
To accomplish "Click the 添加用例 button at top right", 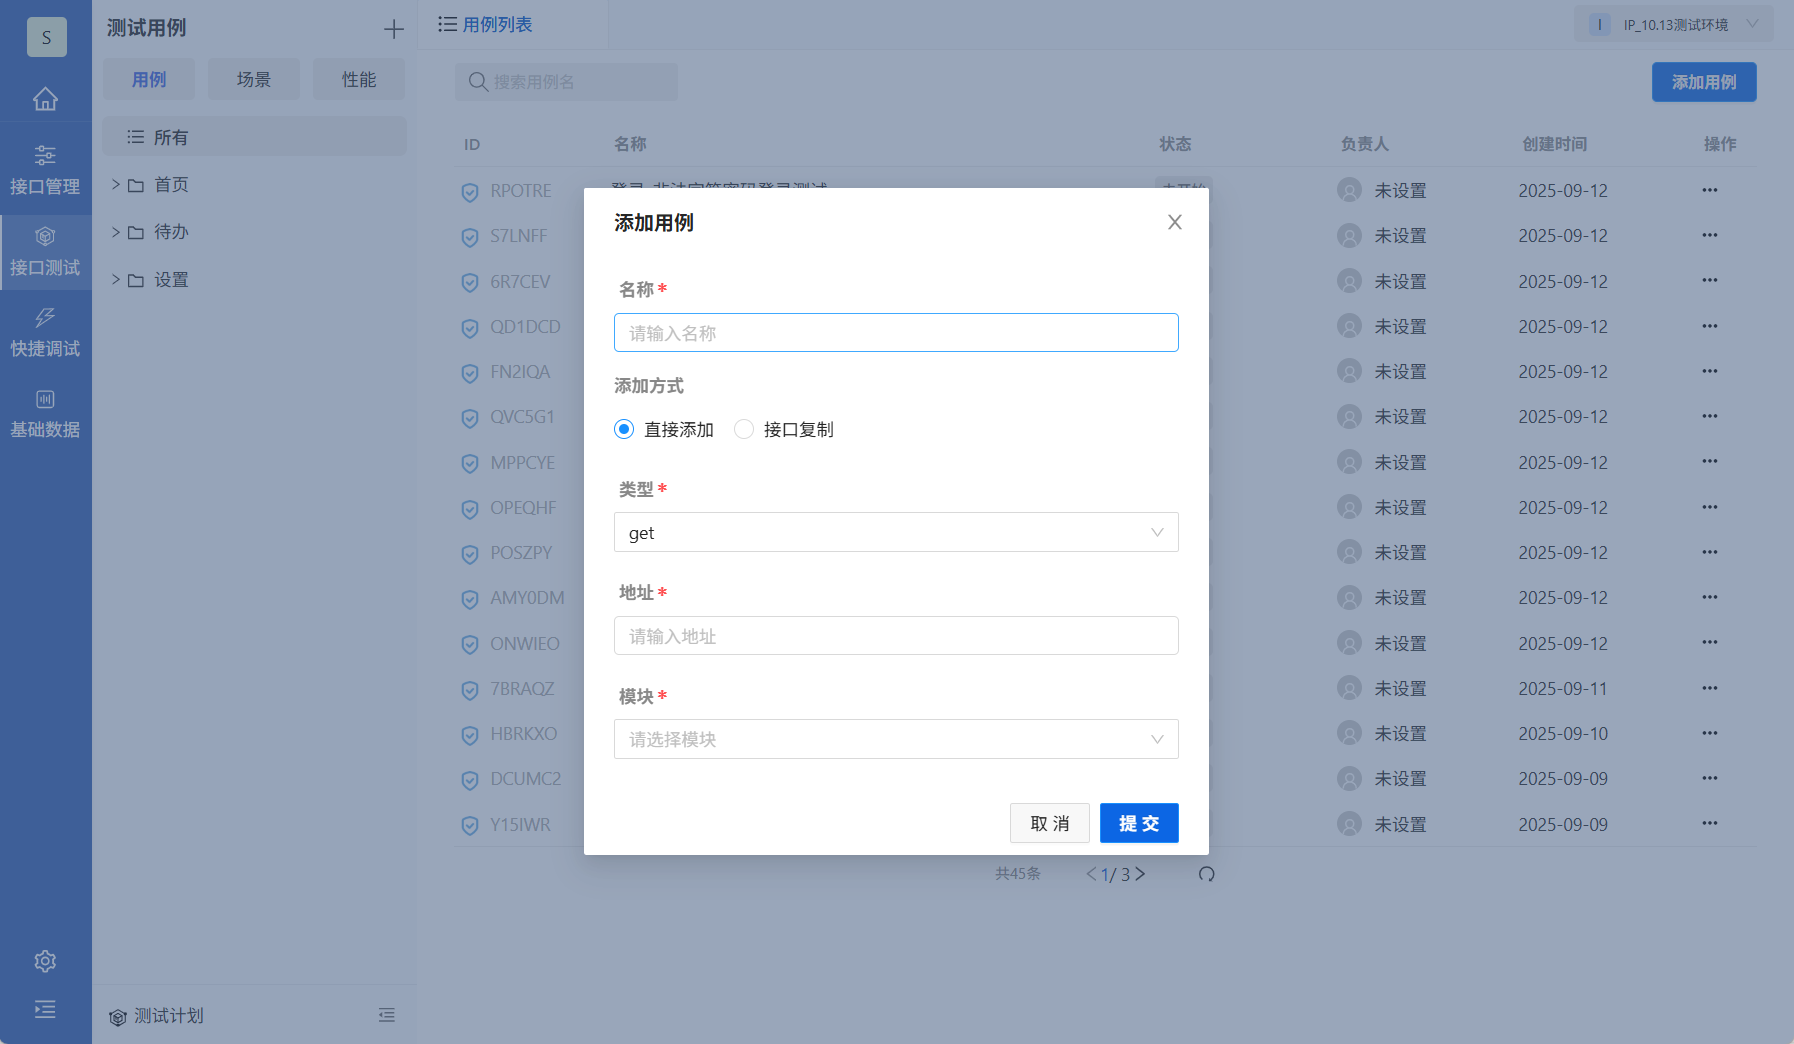I will pos(1704,82).
